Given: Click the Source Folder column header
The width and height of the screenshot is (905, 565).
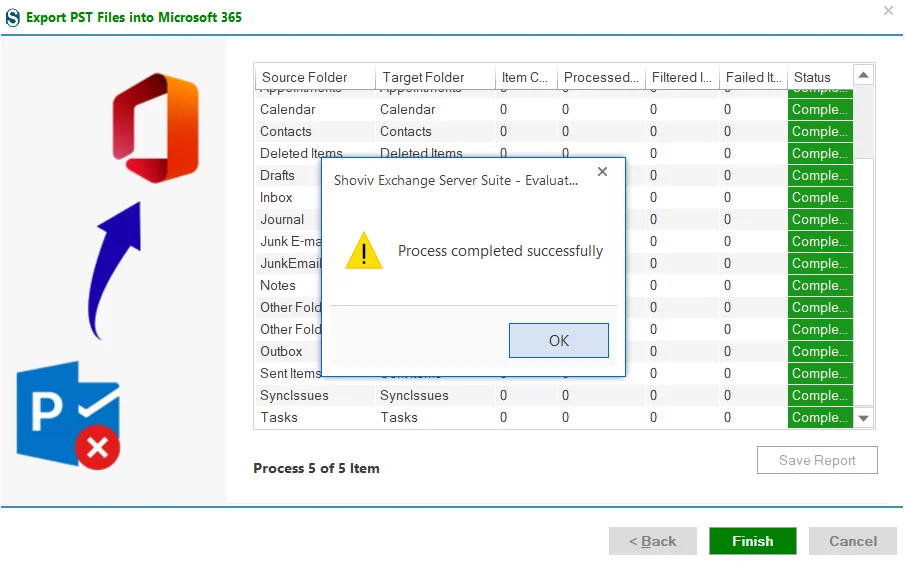Looking at the screenshot, I should tap(315, 77).
